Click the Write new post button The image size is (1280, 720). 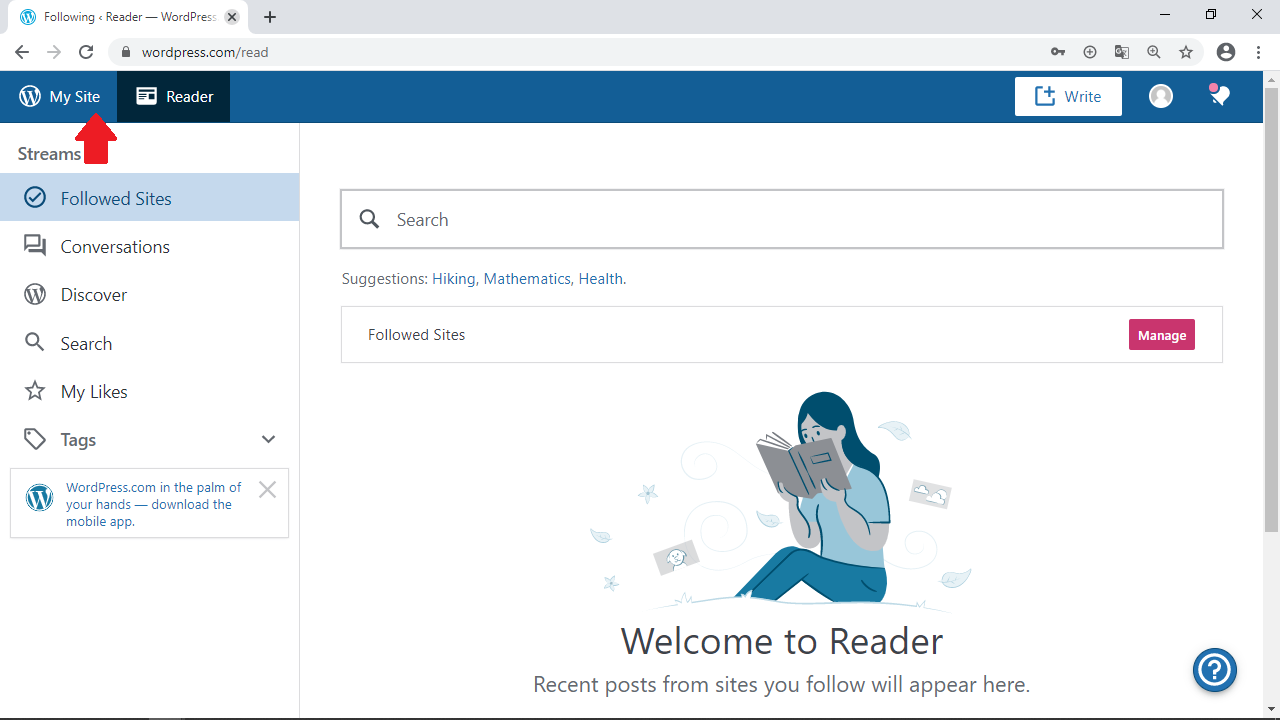pyautogui.click(x=1068, y=97)
